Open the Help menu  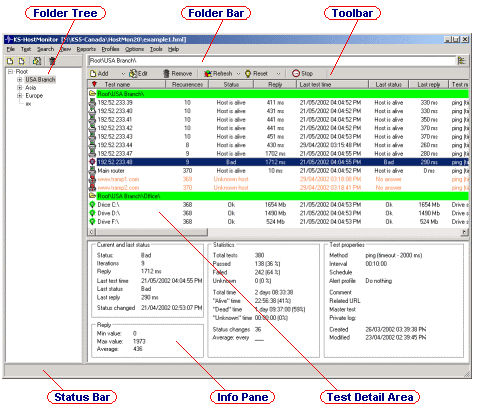tap(173, 49)
